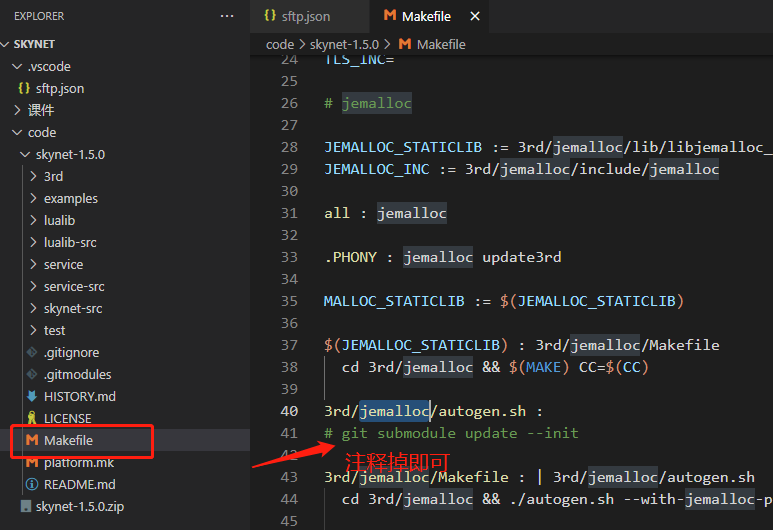
Task: Click MALLOC_STATICLIB on line 35
Action: (x=394, y=301)
